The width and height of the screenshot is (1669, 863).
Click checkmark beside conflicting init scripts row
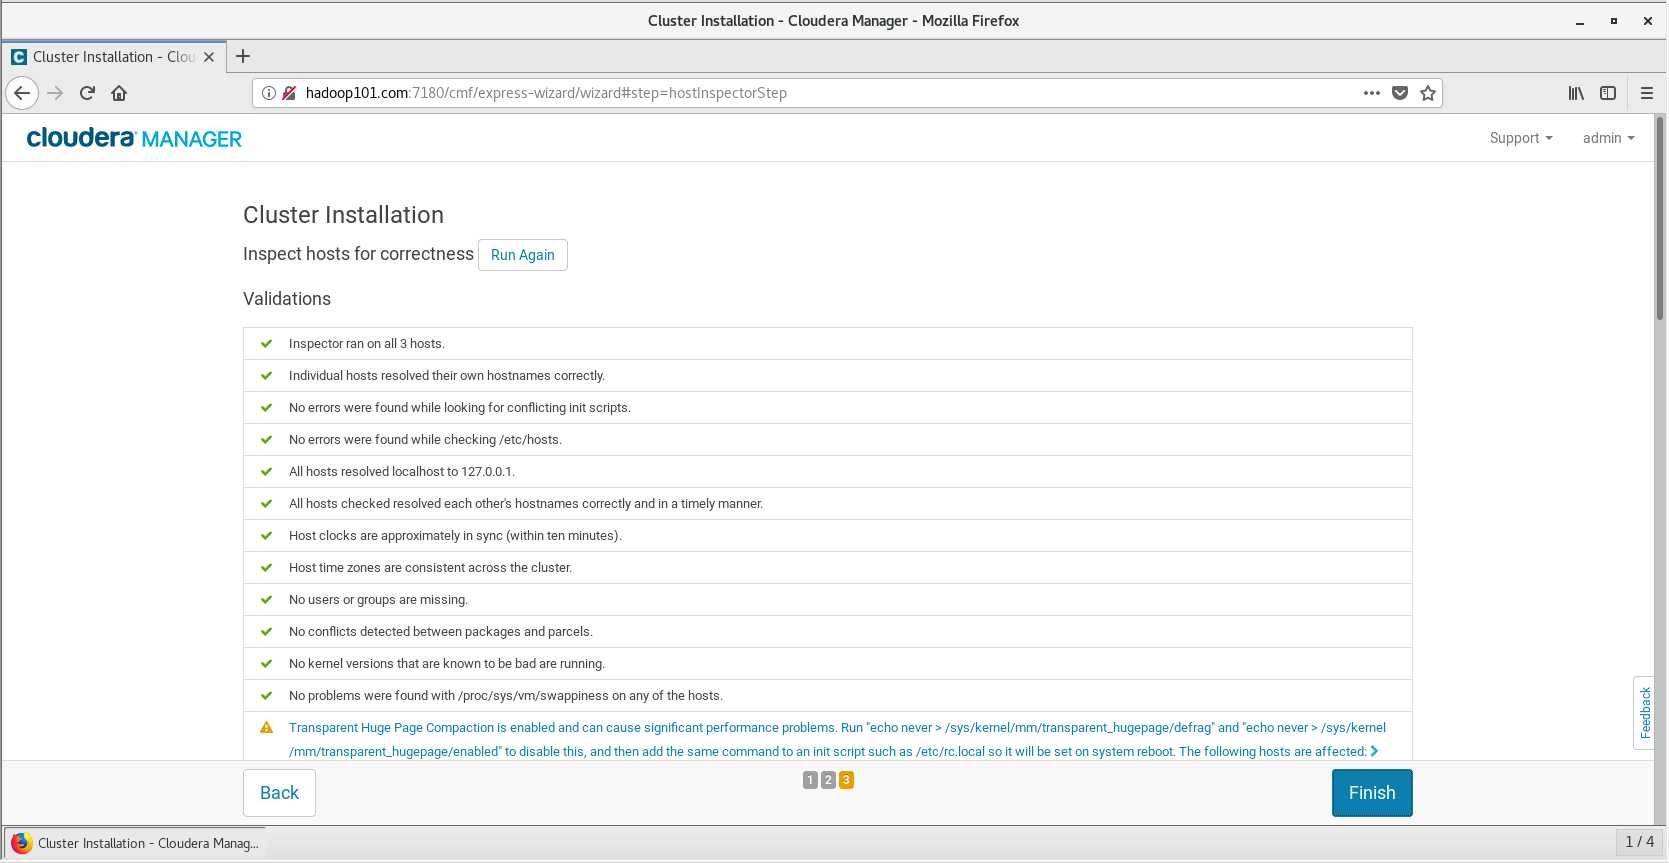pyautogui.click(x=267, y=407)
